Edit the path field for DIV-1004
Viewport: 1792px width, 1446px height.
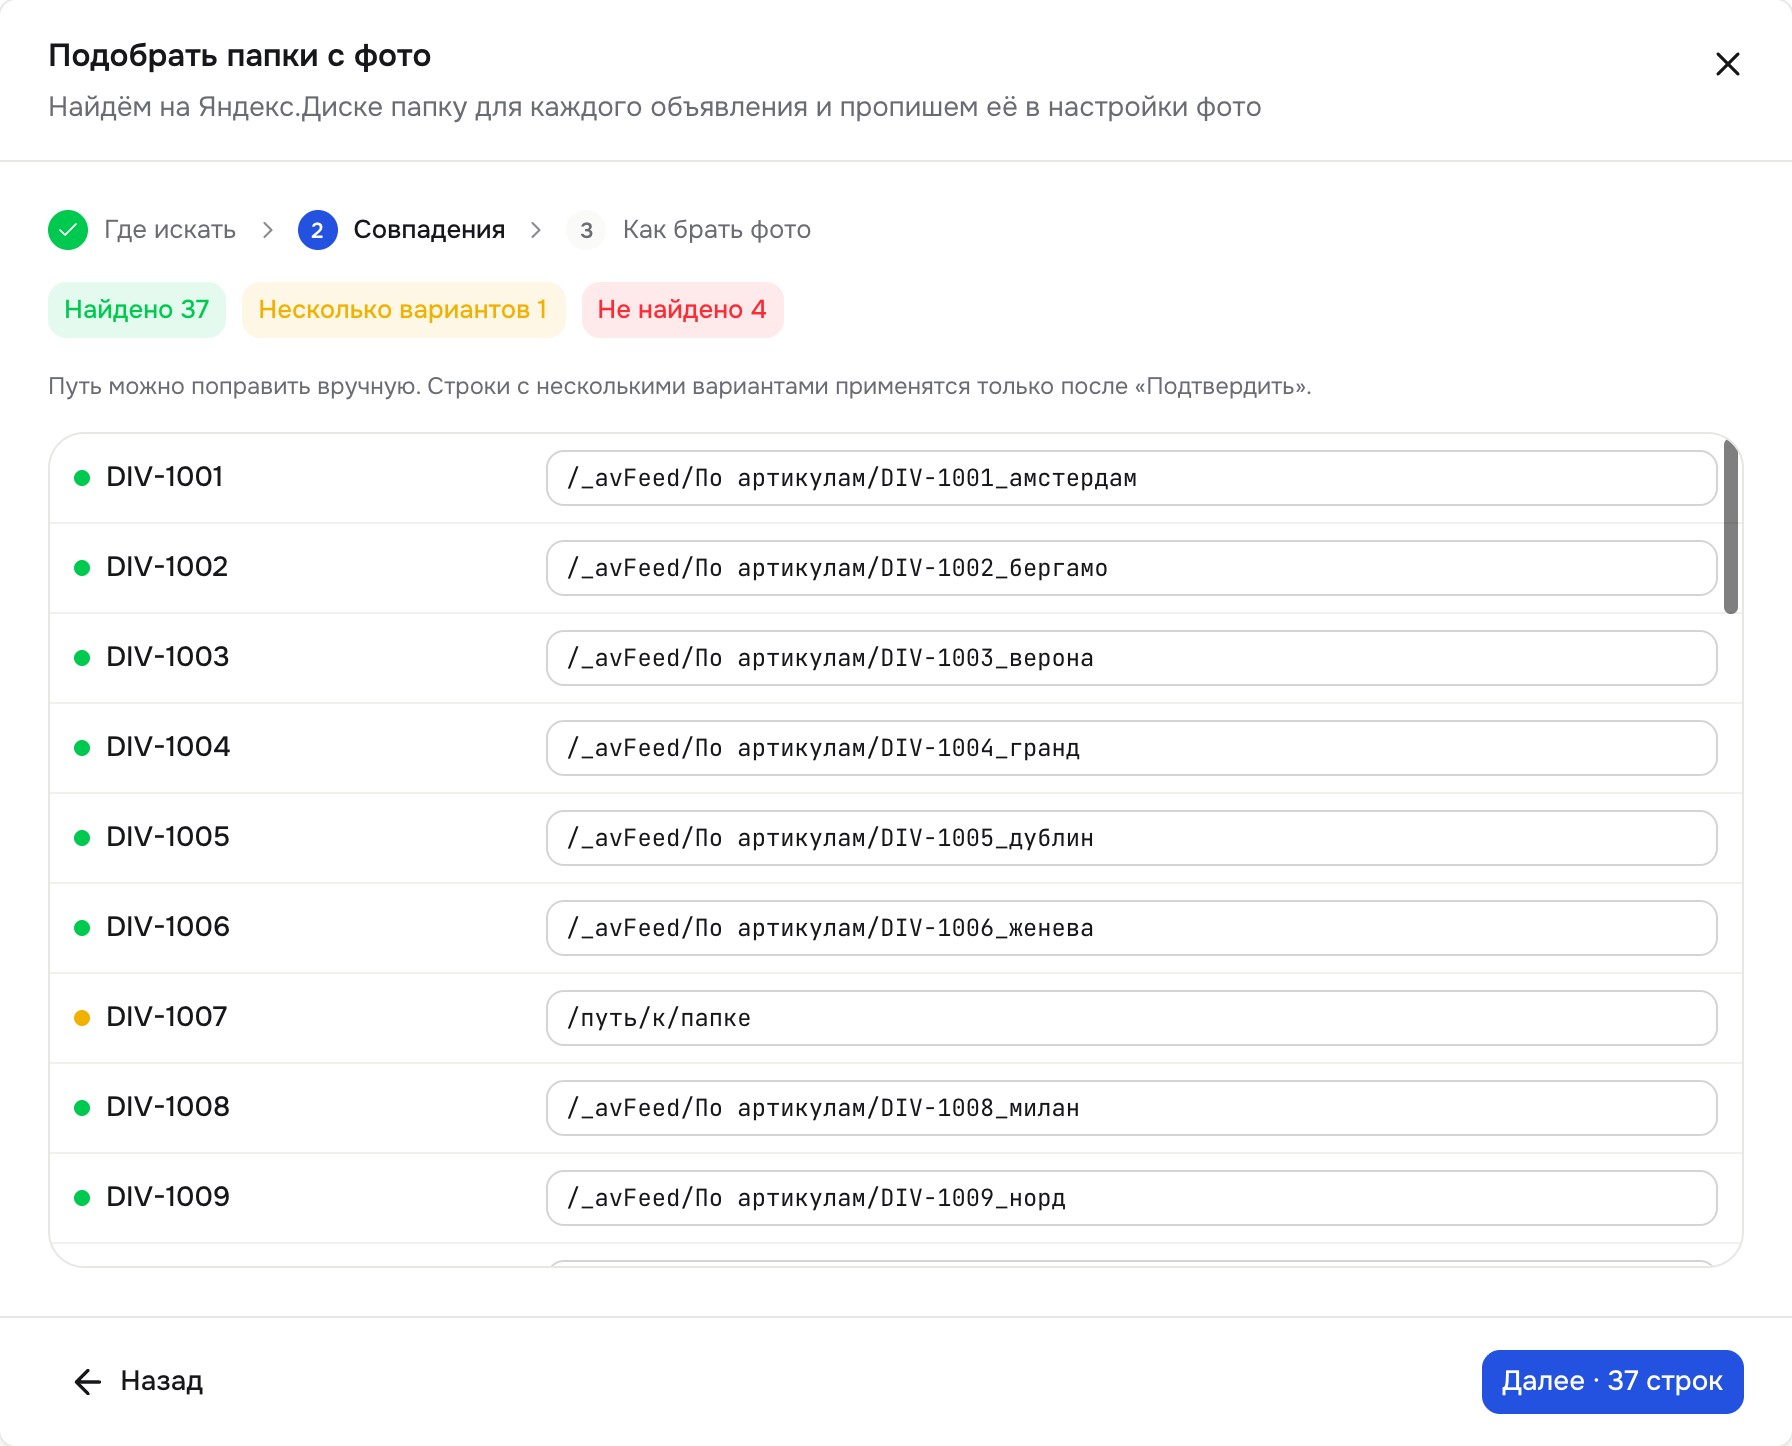point(1131,748)
